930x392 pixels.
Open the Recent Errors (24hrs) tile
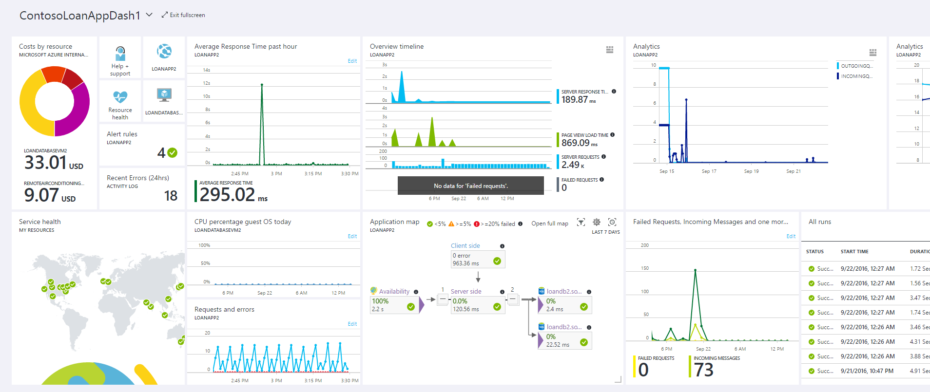coord(141,189)
